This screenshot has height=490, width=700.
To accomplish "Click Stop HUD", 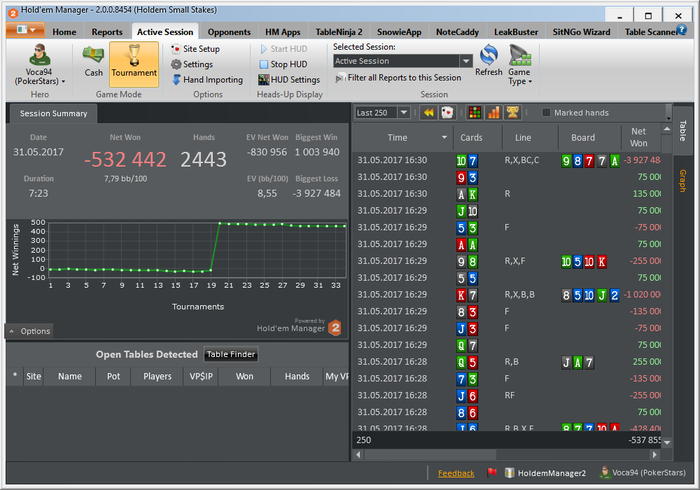I will 287,64.
